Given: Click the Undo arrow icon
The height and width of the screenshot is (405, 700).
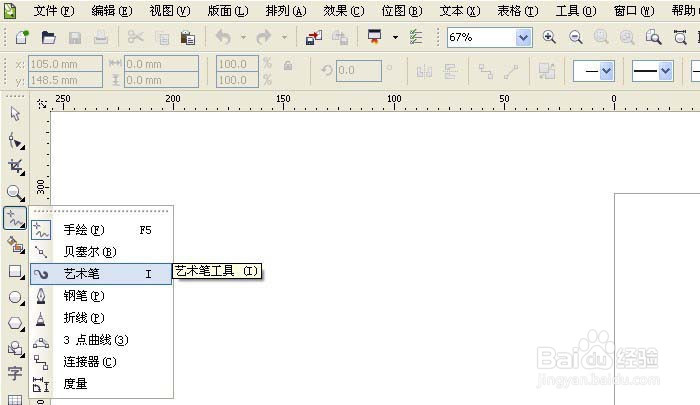Looking at the screenshot, I should pyautogui.click(x=224, y=38).
